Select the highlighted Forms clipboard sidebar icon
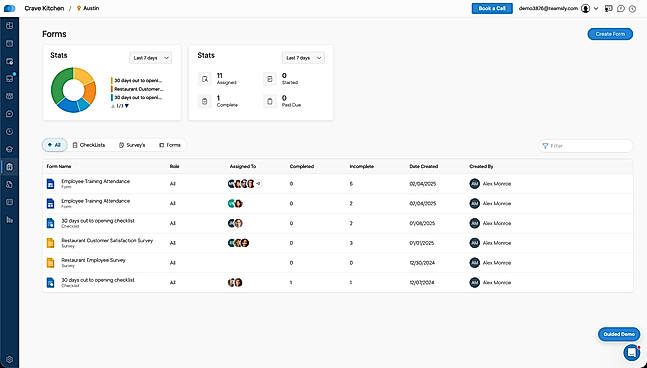 coord(9,167)
